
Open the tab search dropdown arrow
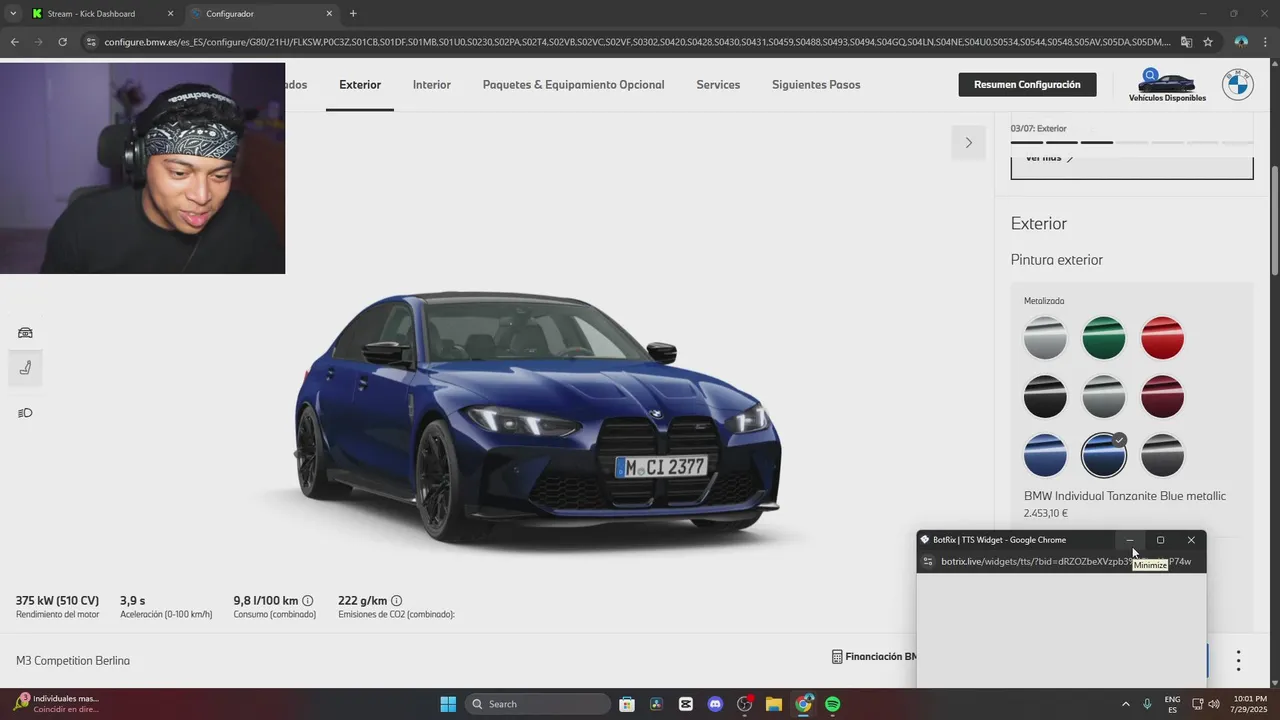[x=12, y=14]
